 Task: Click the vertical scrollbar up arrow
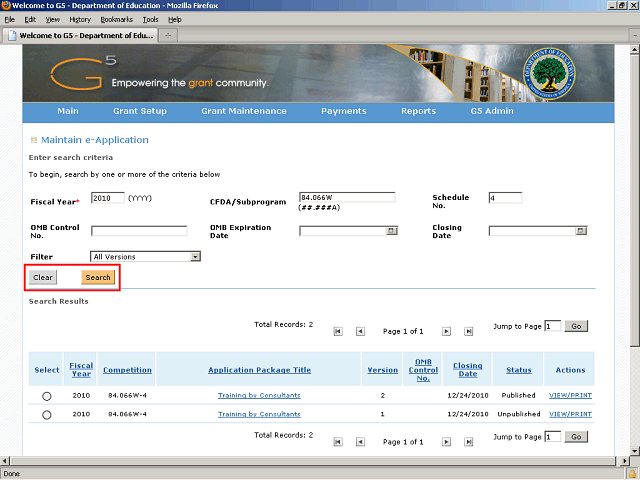pos(634,50)
